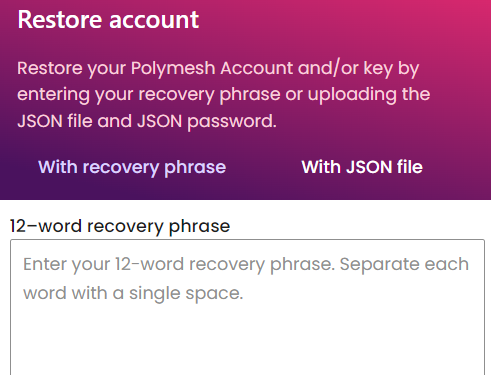Image resolution: width=491 pixels, height=375 pixels.
Task: Click the empty area below the placeholder text
Action: tap(247, 340)
